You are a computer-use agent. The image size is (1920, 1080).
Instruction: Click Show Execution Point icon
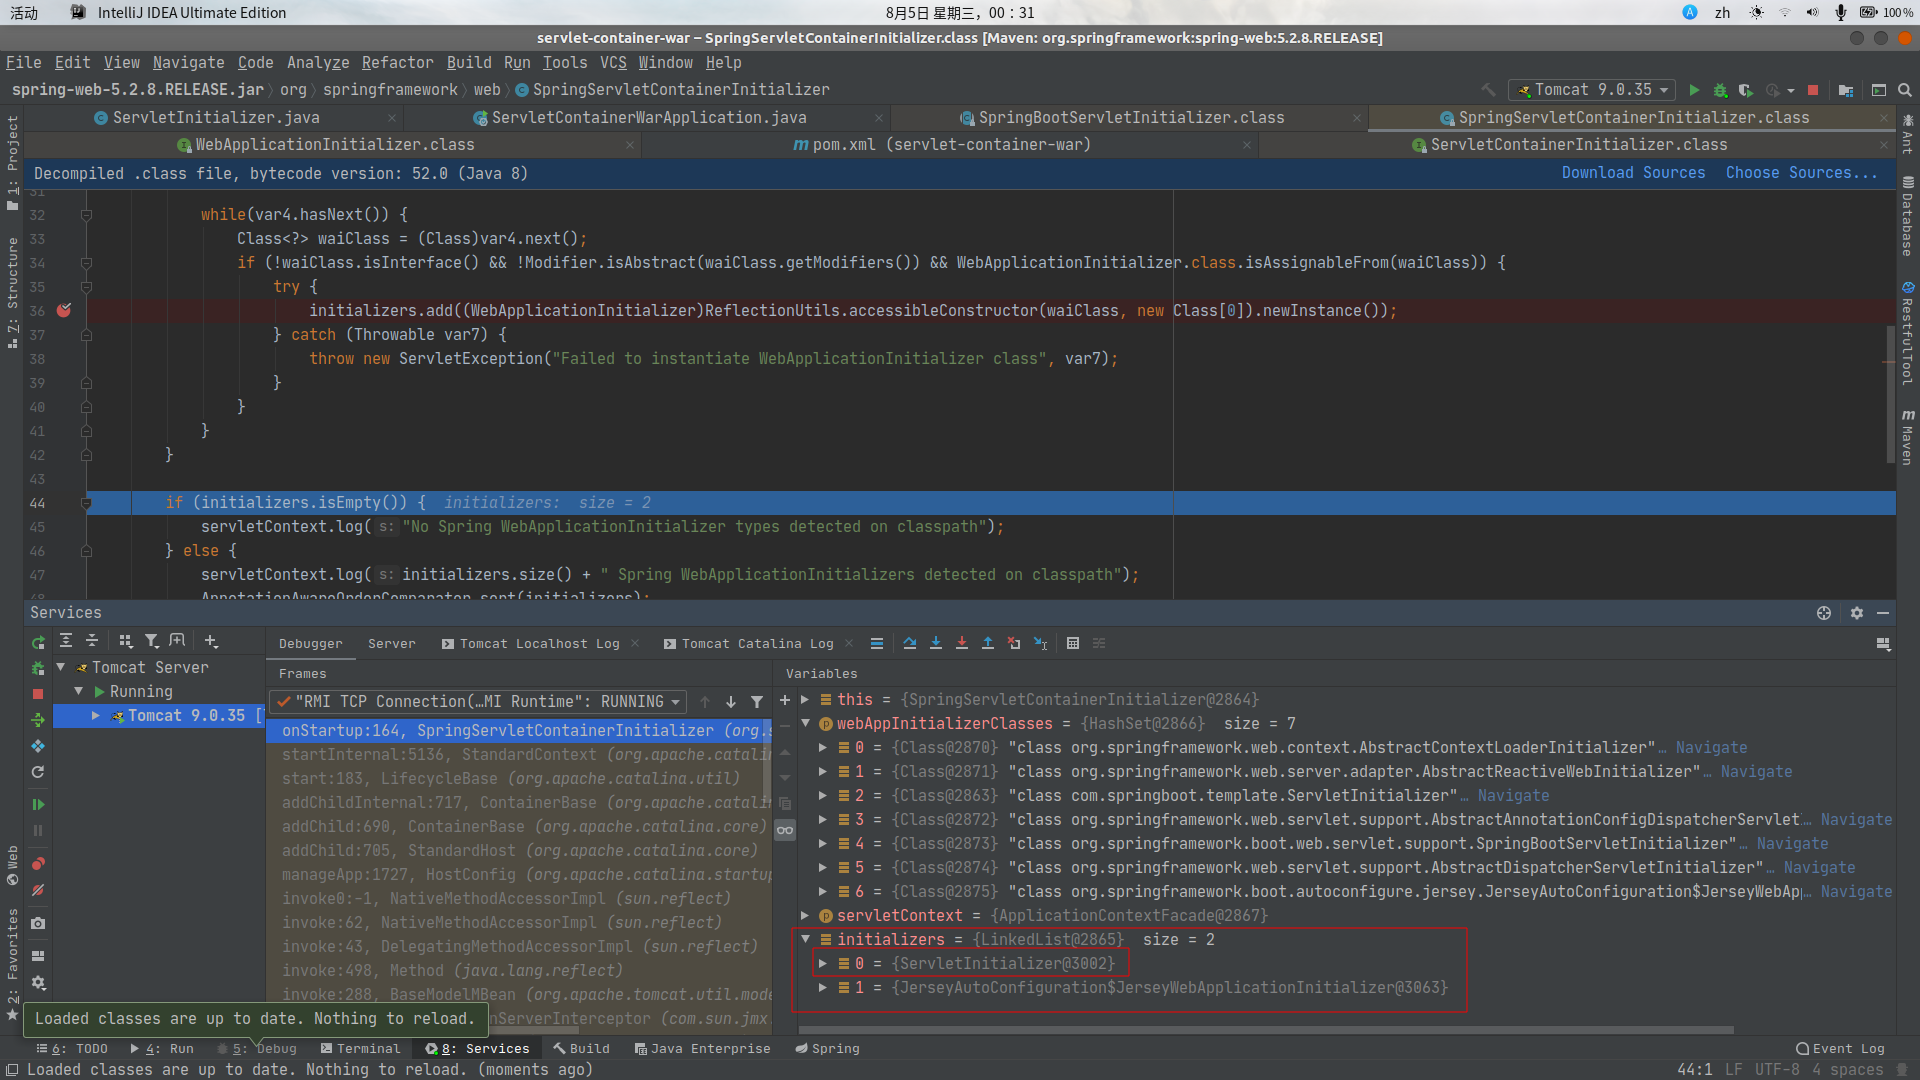[877, 643]
